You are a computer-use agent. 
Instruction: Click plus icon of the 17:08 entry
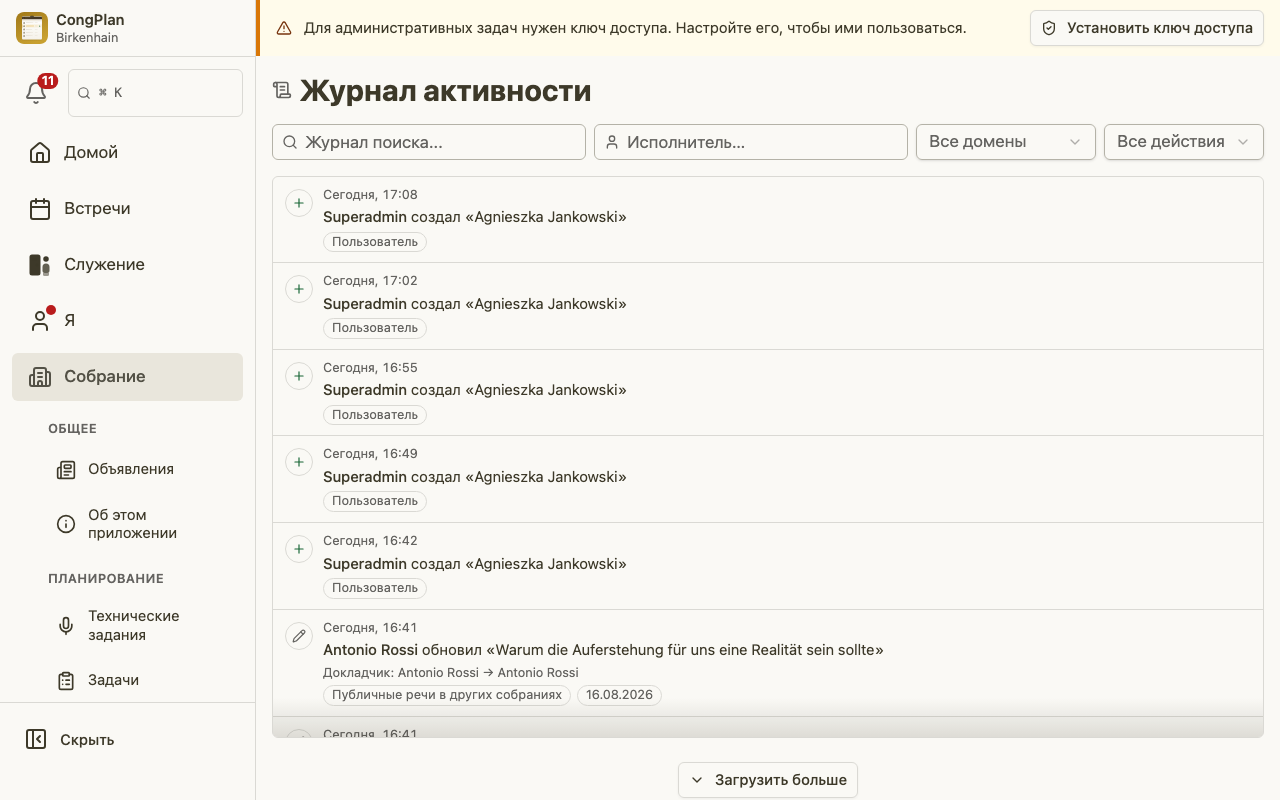[298, 203]
